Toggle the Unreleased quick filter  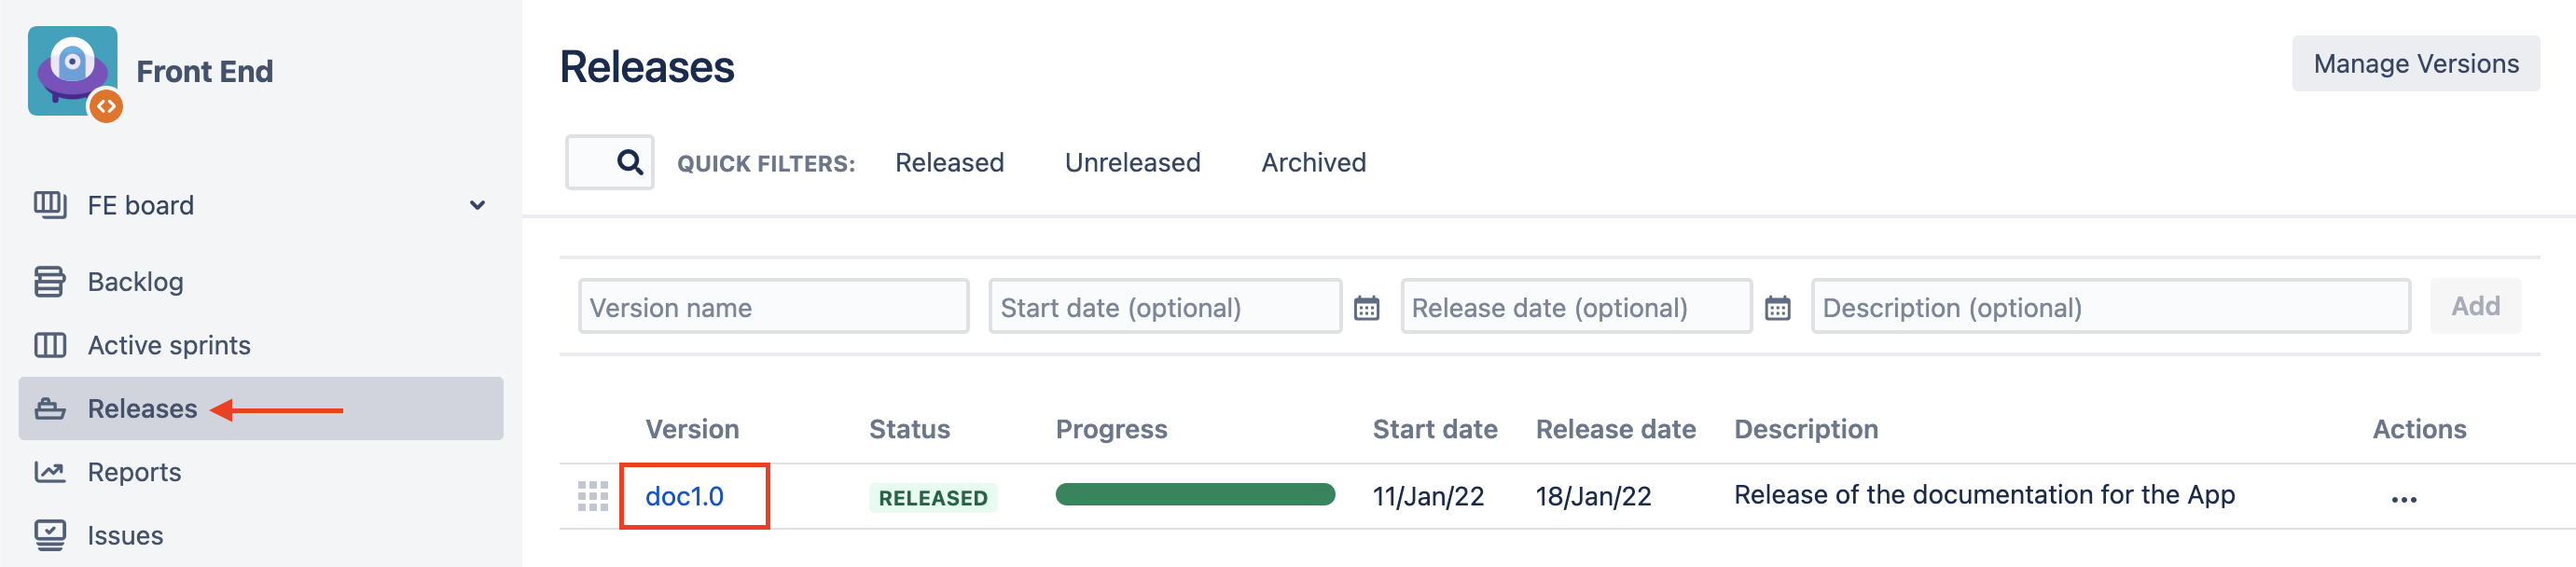(1132, 163)
